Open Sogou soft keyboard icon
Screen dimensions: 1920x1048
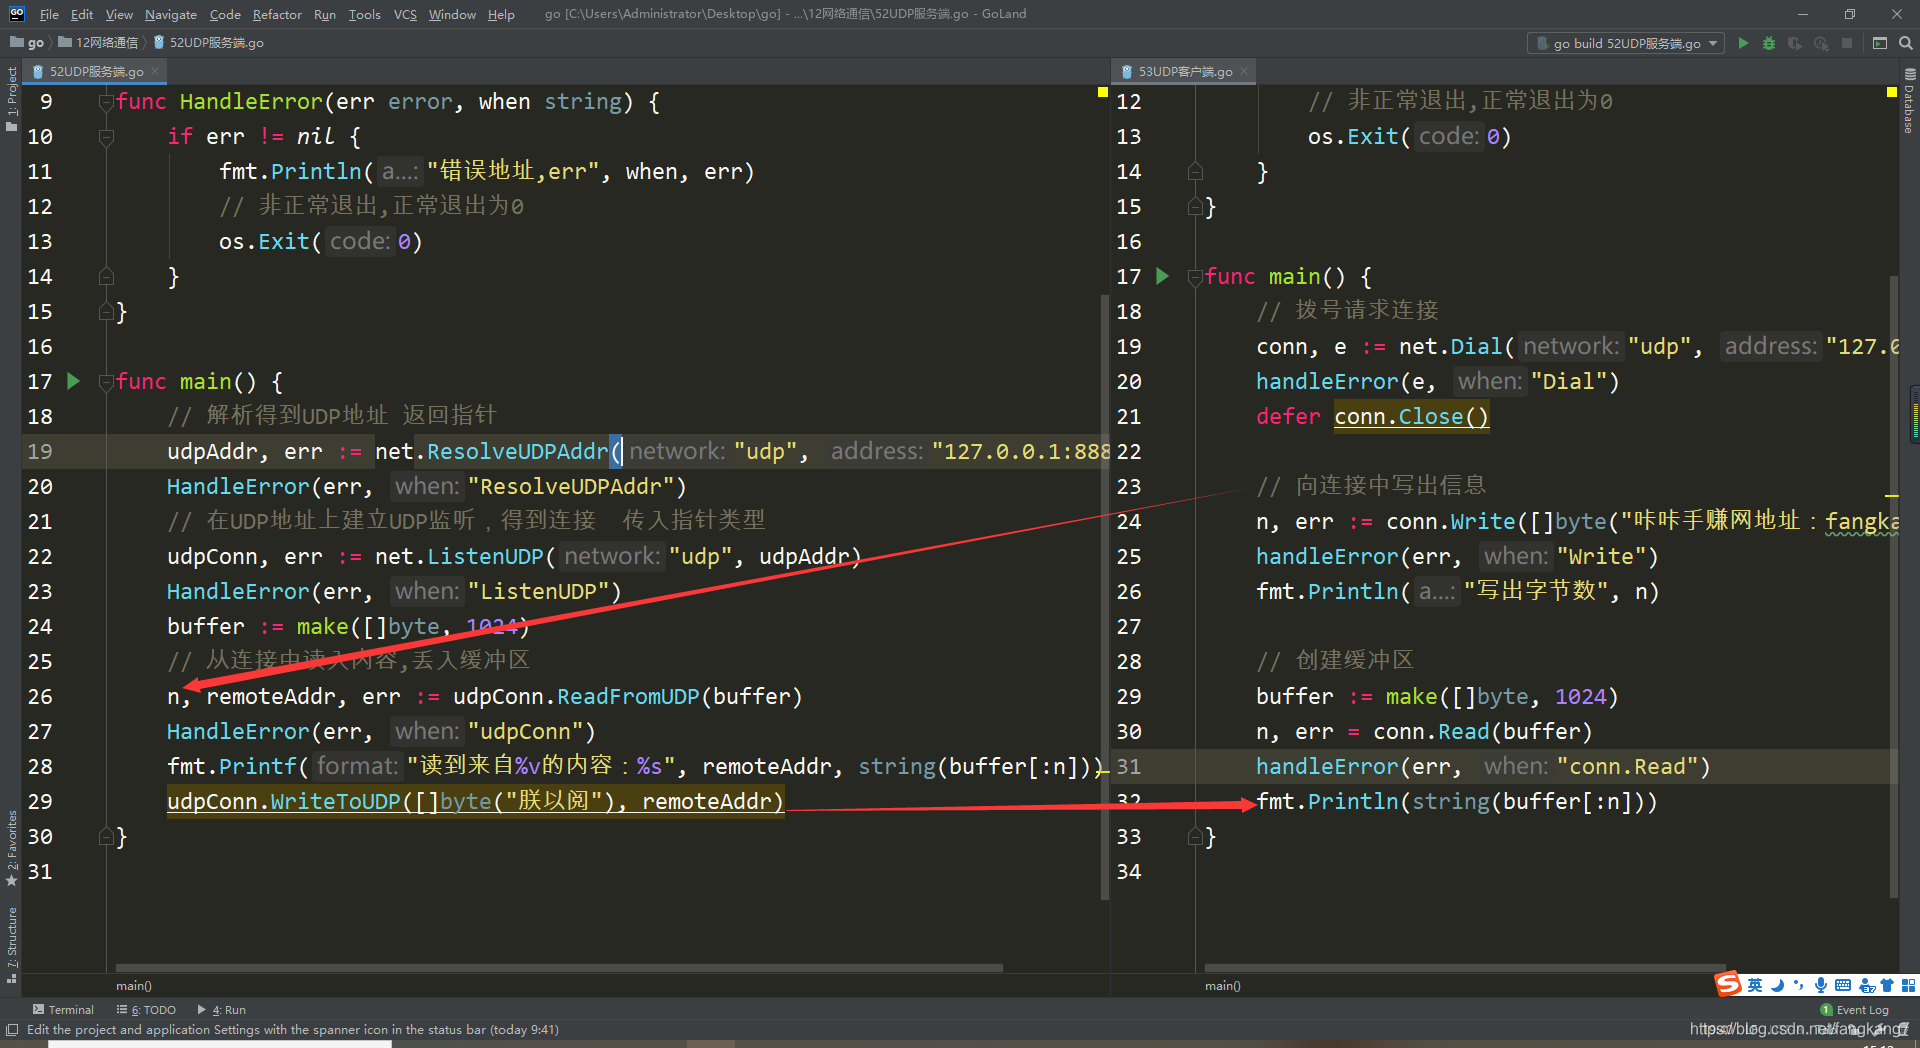[1843, 985]
